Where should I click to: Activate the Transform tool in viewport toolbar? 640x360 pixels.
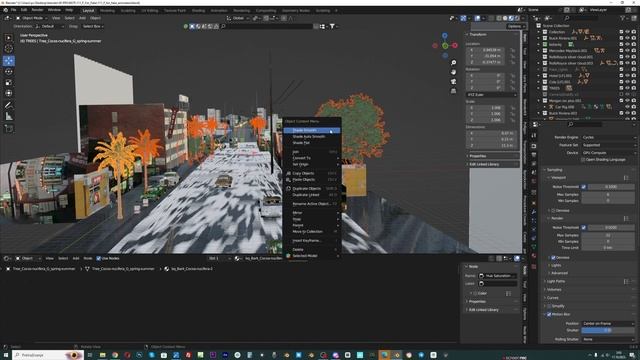point(9,93)
